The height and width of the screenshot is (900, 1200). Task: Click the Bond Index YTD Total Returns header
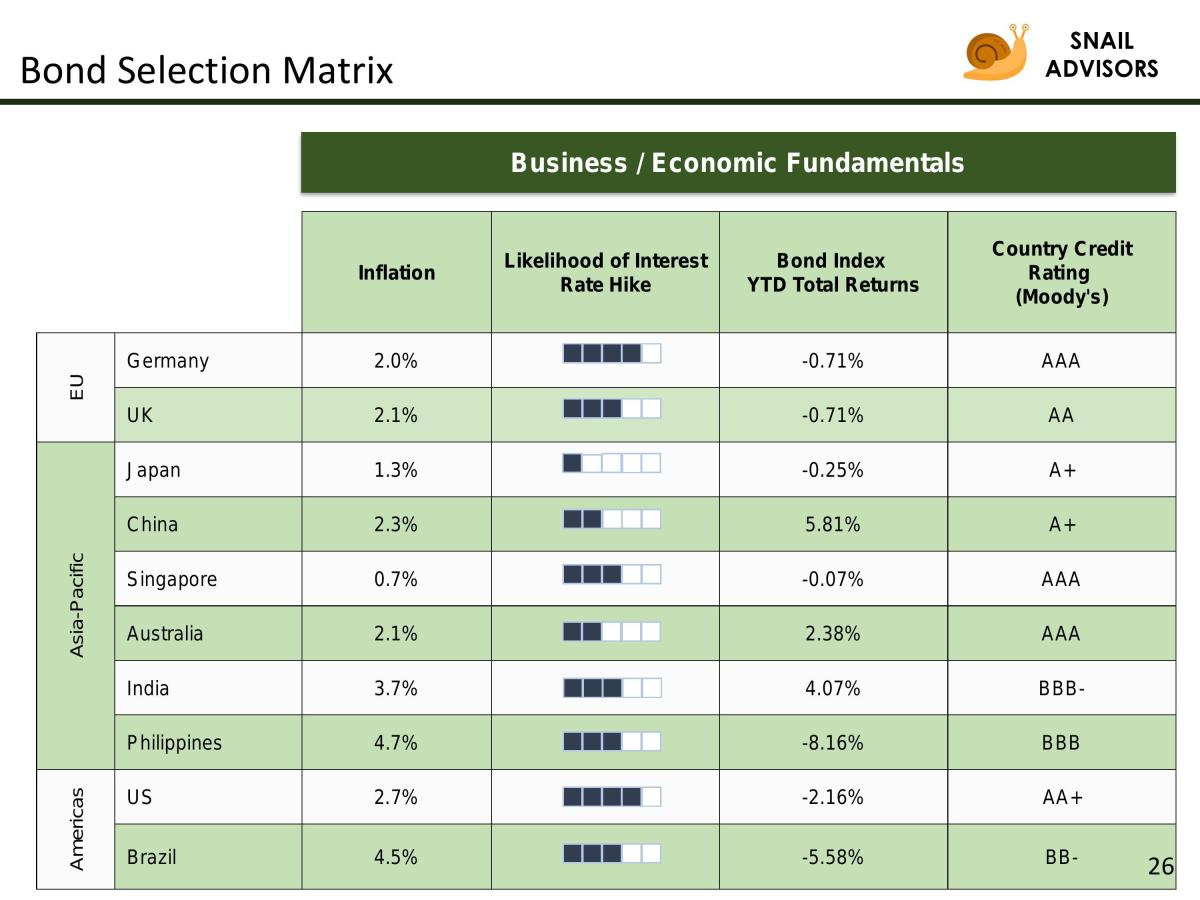click(x=833, y=272)
